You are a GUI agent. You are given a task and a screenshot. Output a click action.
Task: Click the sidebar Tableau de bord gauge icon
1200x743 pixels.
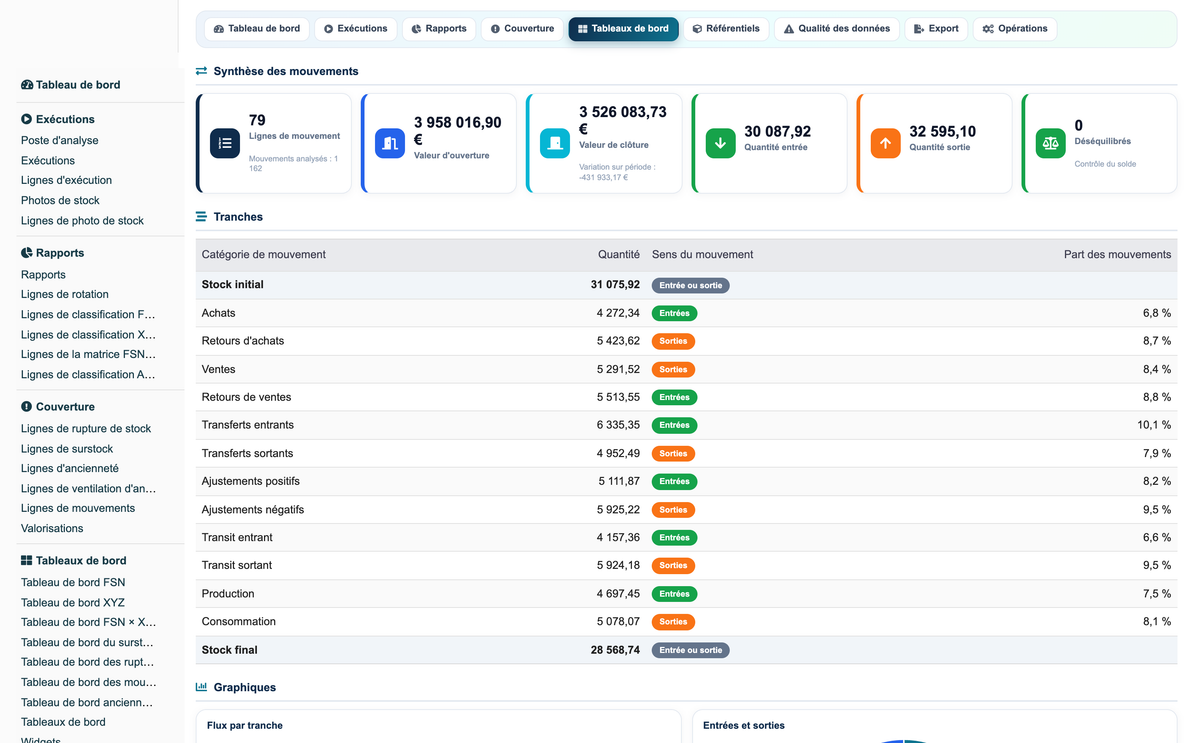coord(27,85)
